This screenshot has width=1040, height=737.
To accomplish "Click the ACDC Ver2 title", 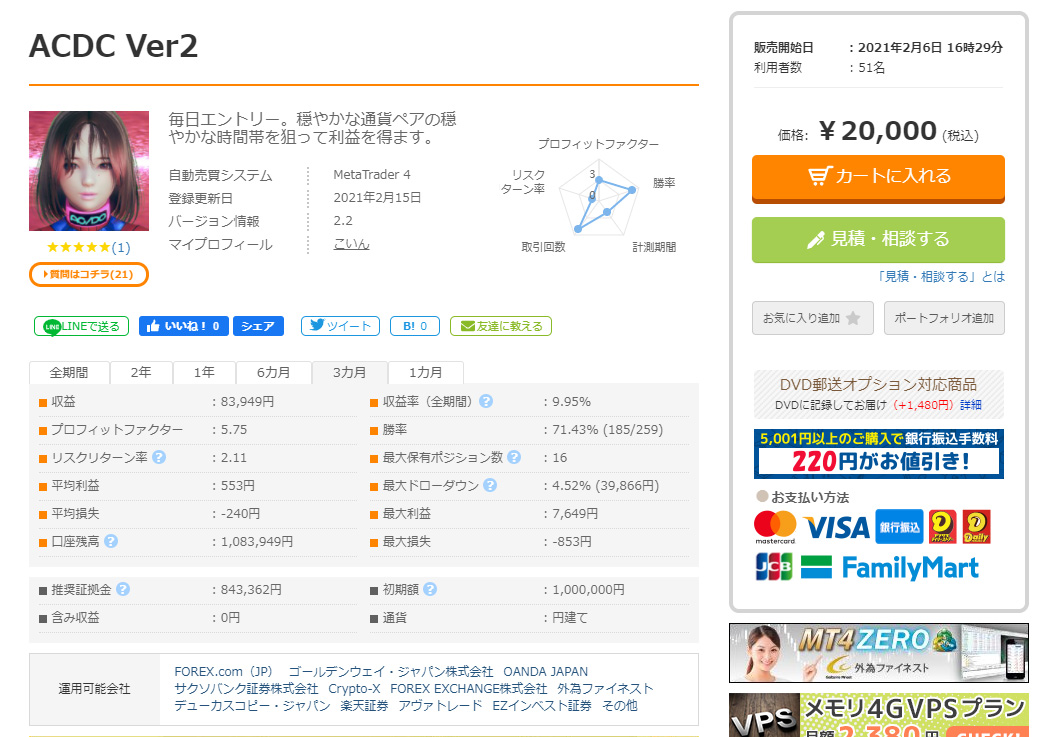I will [x=113, y=46].
